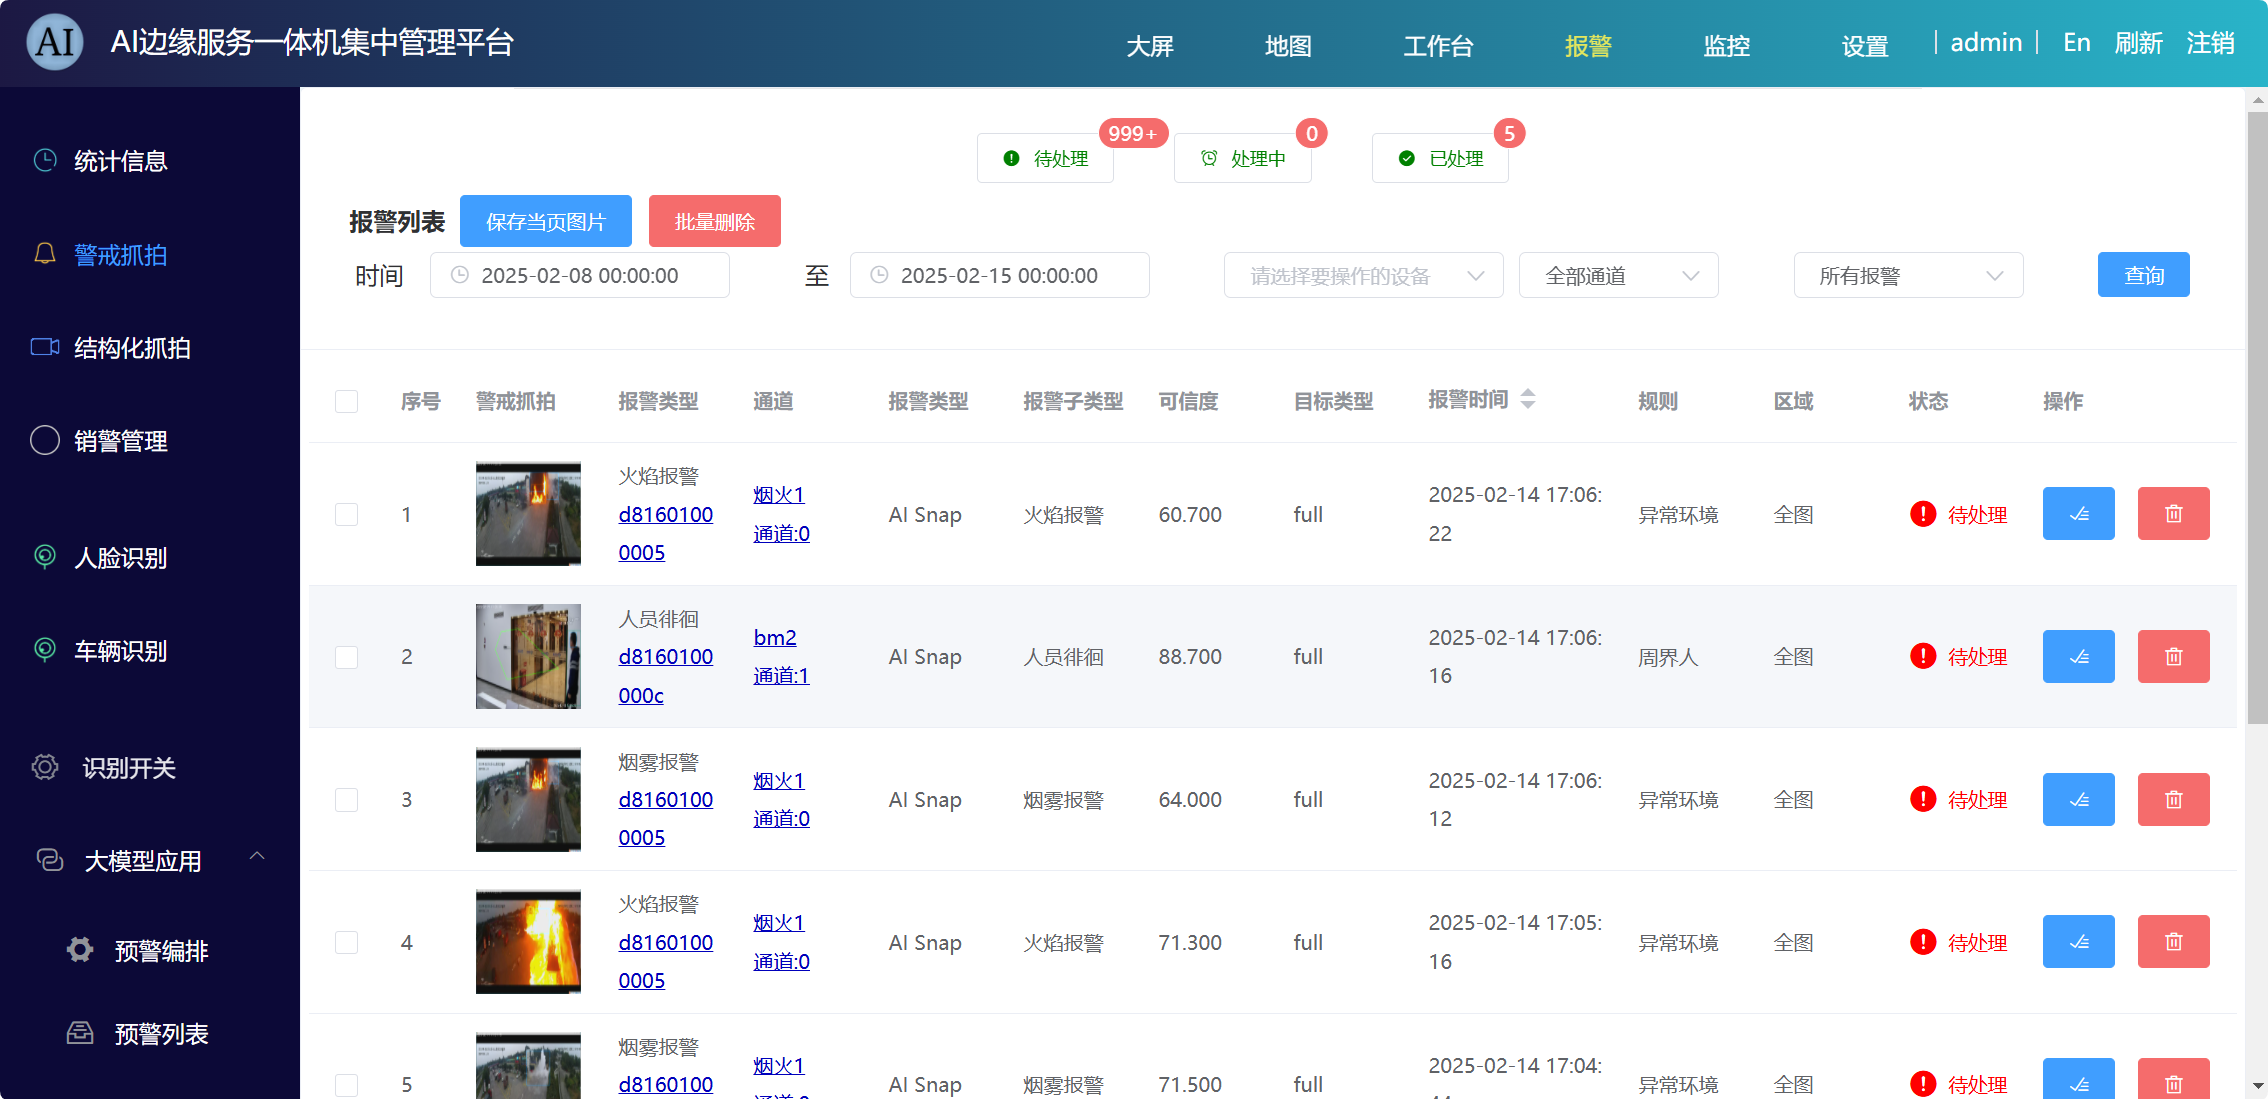Click the sort arrows beside 报警时间
The width and height of the screenshot is (2268, 1100).
pyautogui.click(x=1527, y=399)
